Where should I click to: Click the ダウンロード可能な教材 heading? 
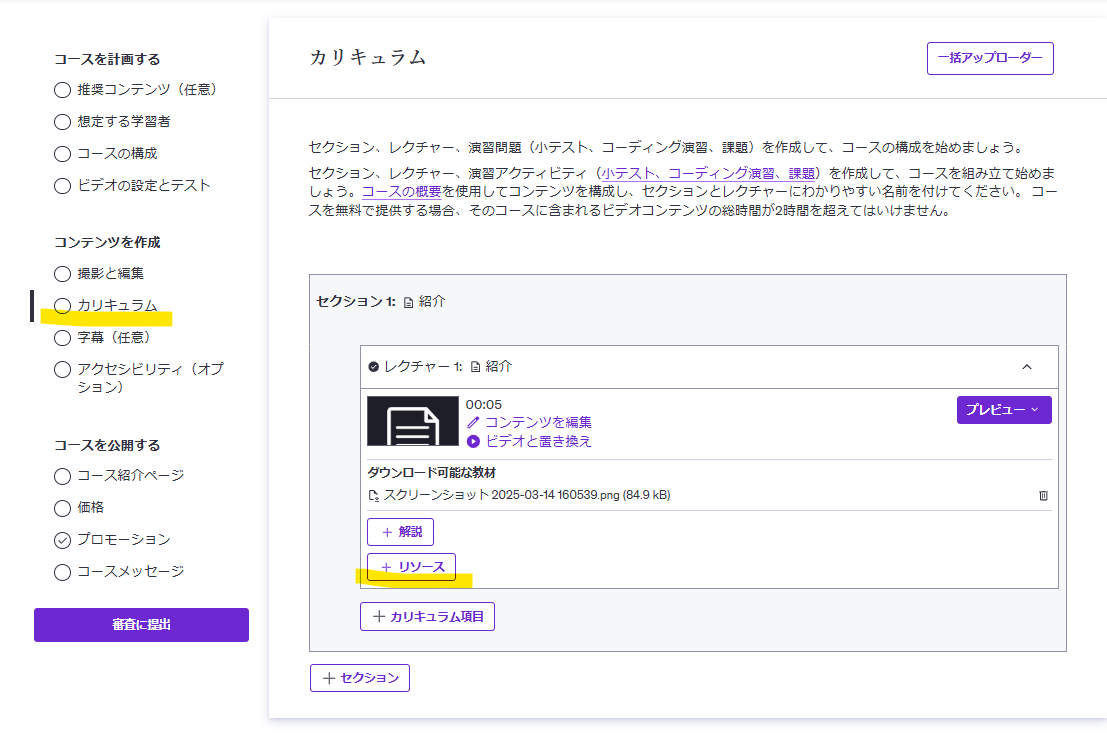(431, 473)
